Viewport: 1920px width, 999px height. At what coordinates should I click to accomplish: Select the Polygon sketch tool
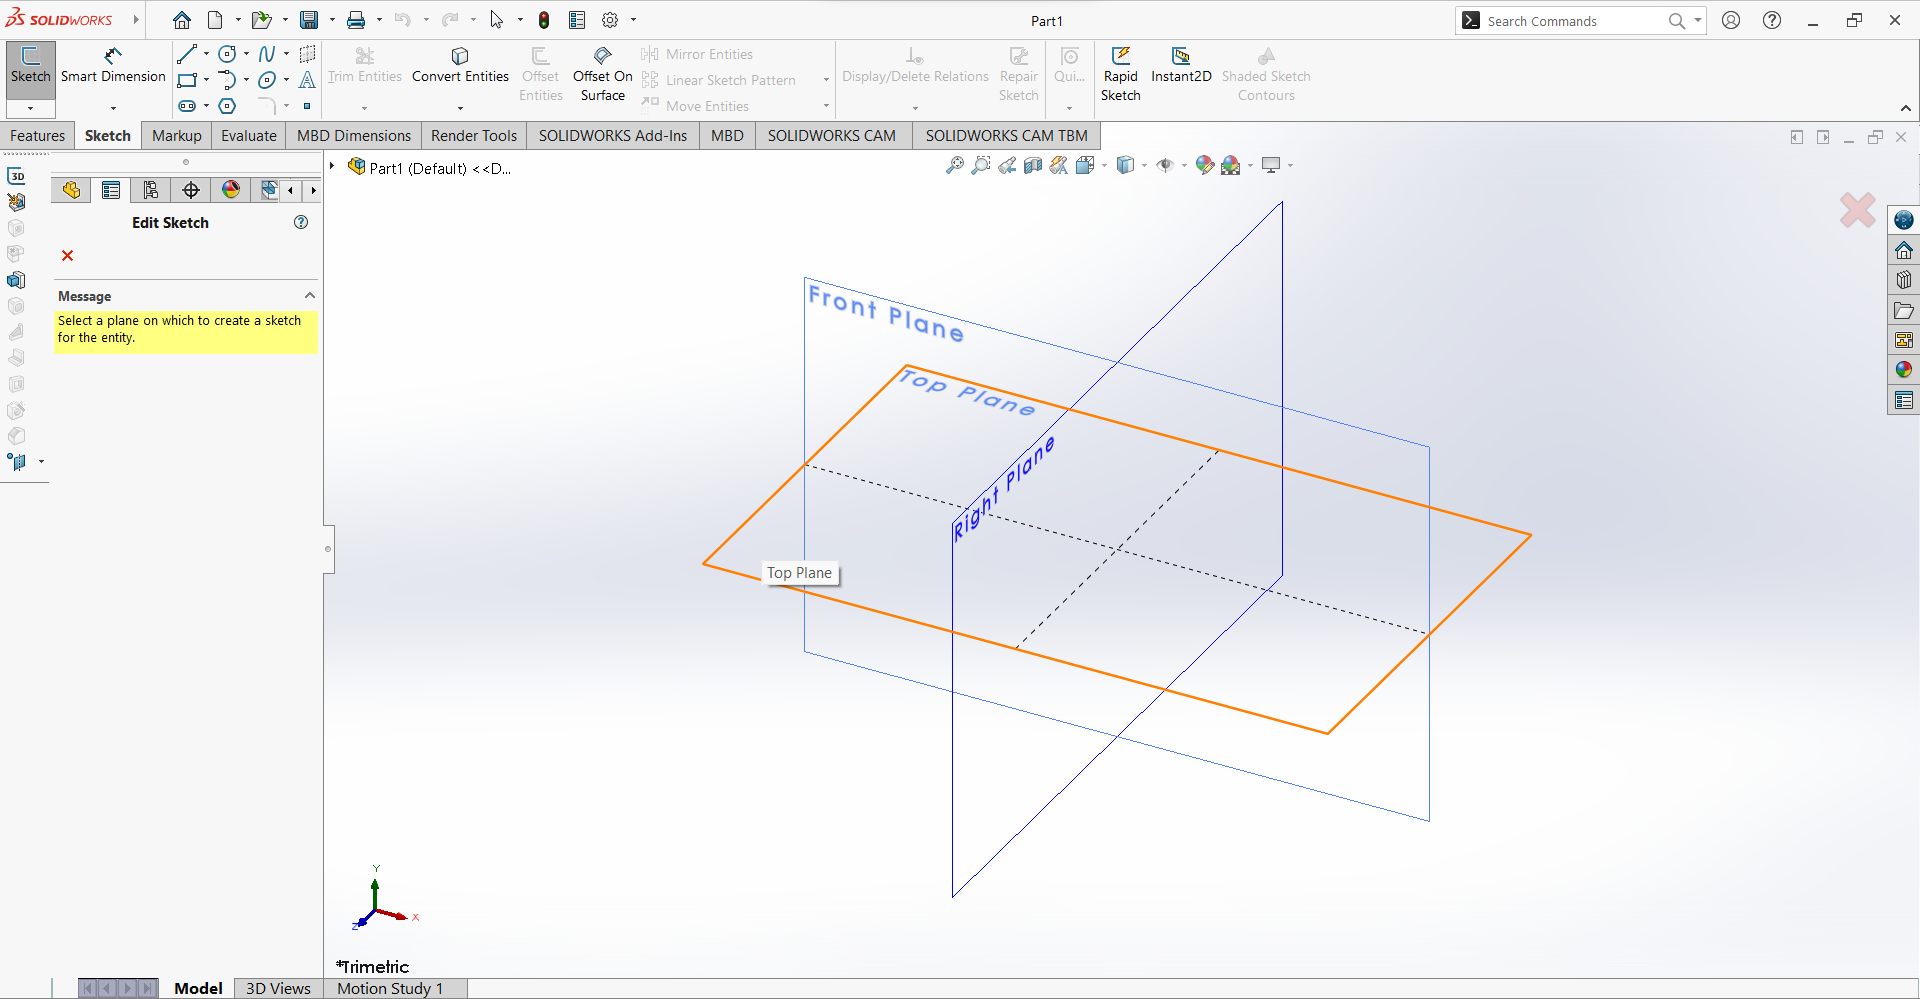click(x=227, y=106)
